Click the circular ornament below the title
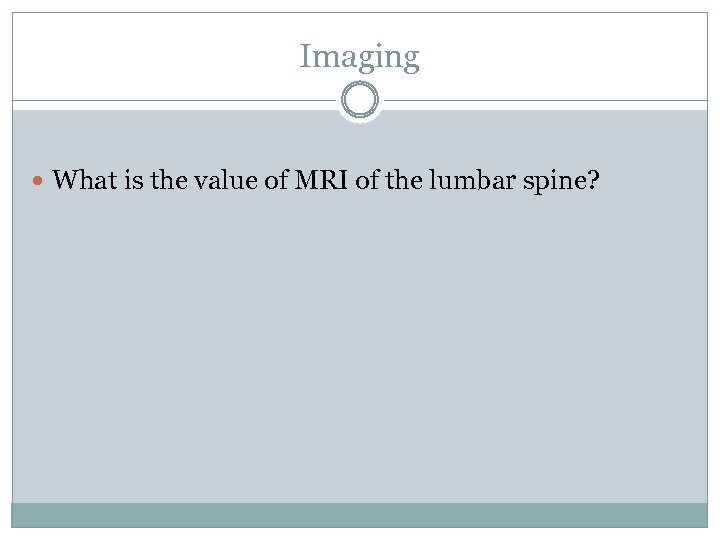Image resolution: width=720 pixels, height=540 pixels. [360, 101]
